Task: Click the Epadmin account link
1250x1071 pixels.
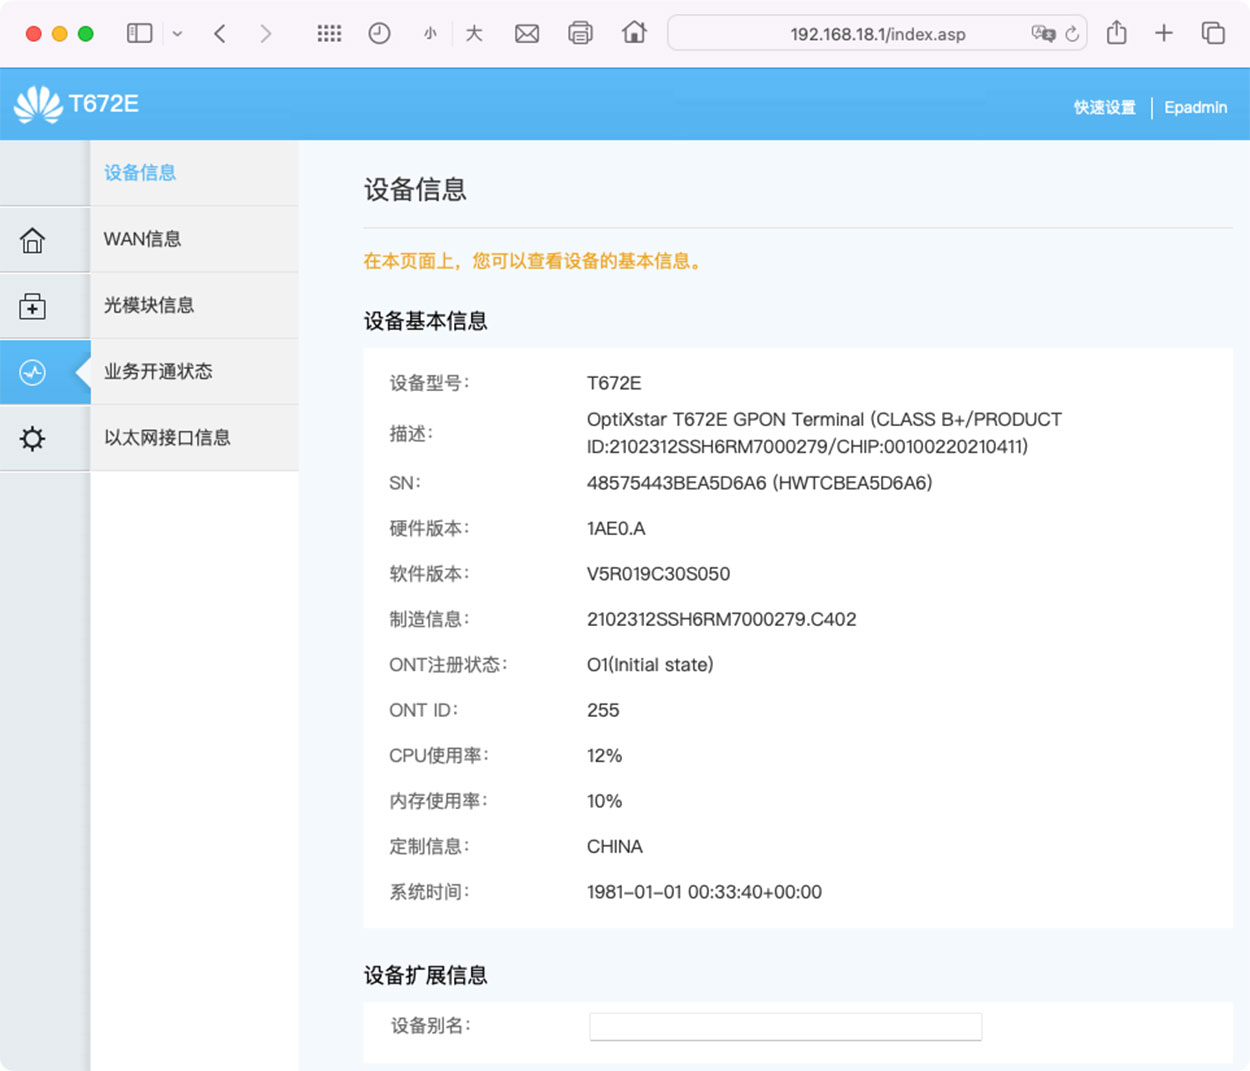Action: click(x=1196, y=107)
